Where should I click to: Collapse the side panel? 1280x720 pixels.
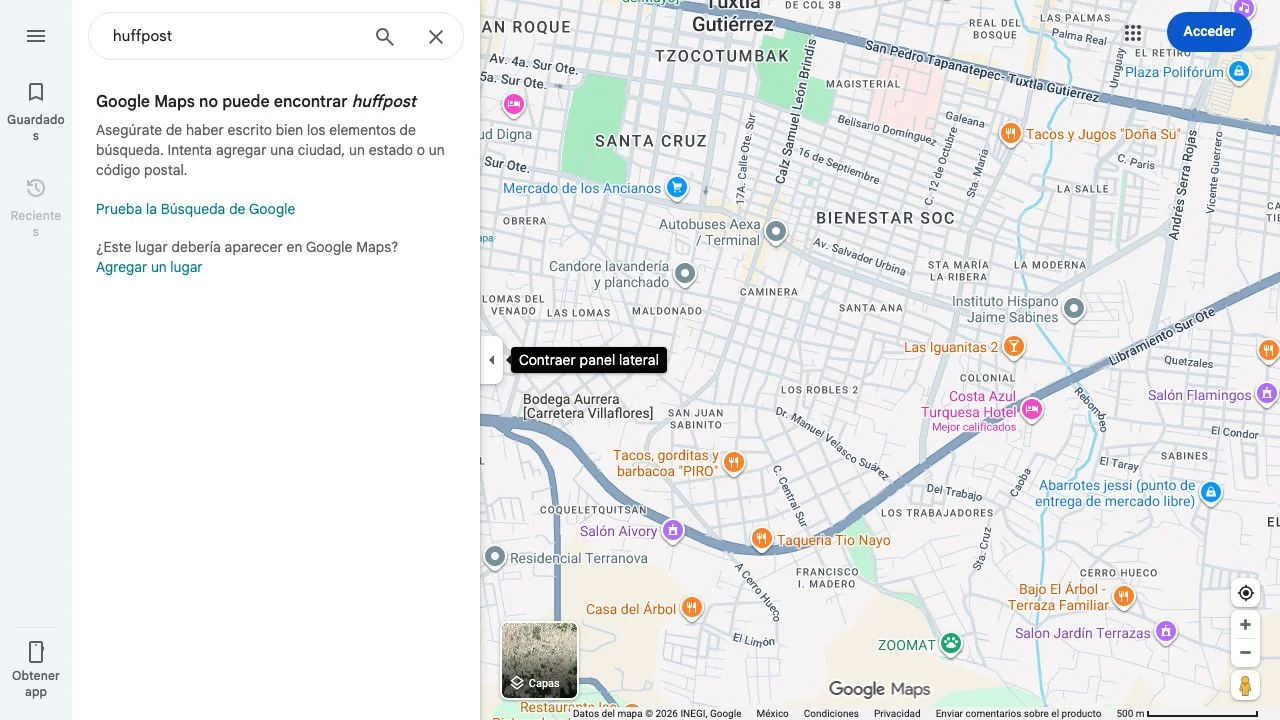pos(492,360)
